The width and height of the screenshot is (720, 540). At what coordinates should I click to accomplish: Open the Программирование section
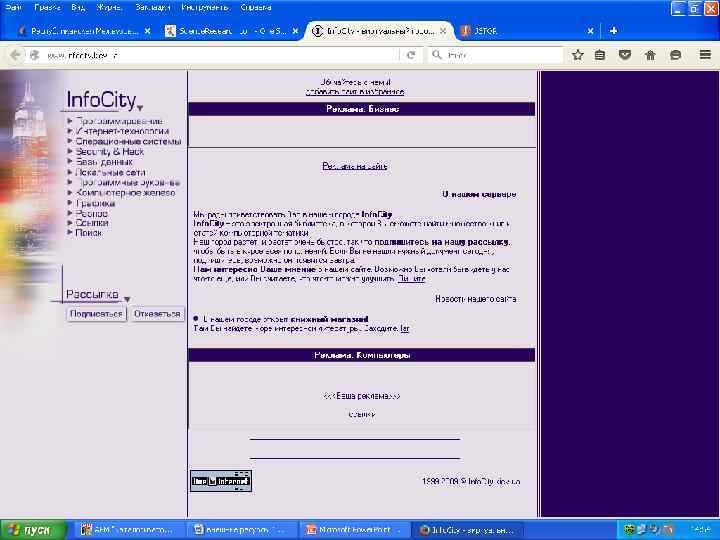(119, 121)
